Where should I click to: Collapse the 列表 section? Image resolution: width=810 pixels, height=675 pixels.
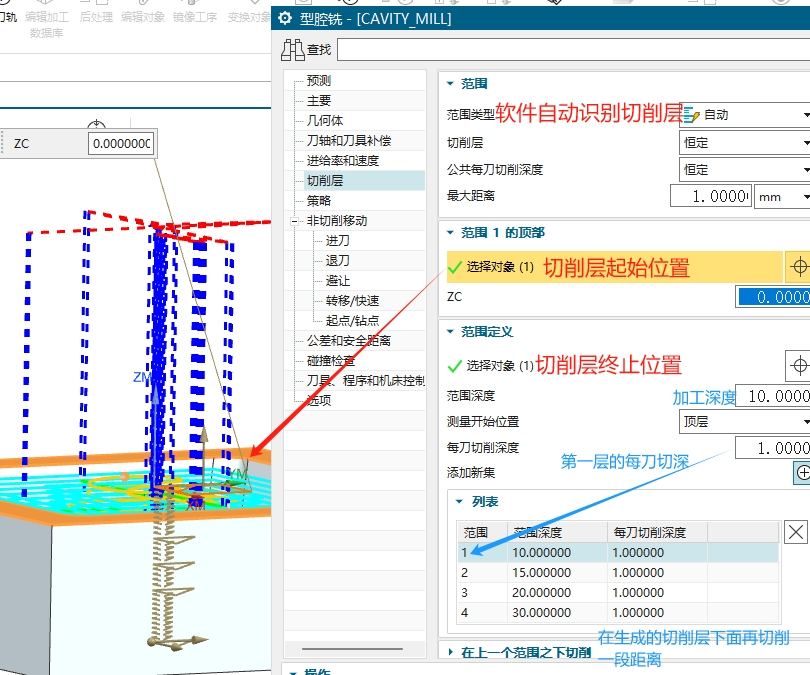click(x=459, y=501)
